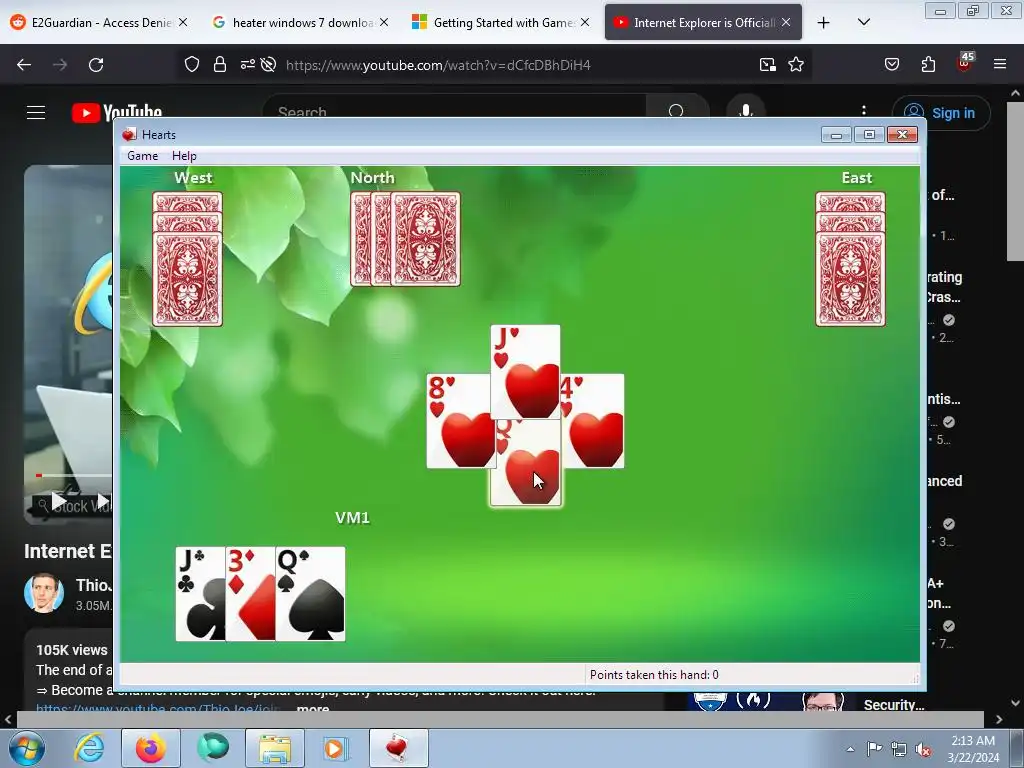Open the ThioJoe channel avatar
The height and width of the screenshot is (768, 1024).
pos(44,593)
